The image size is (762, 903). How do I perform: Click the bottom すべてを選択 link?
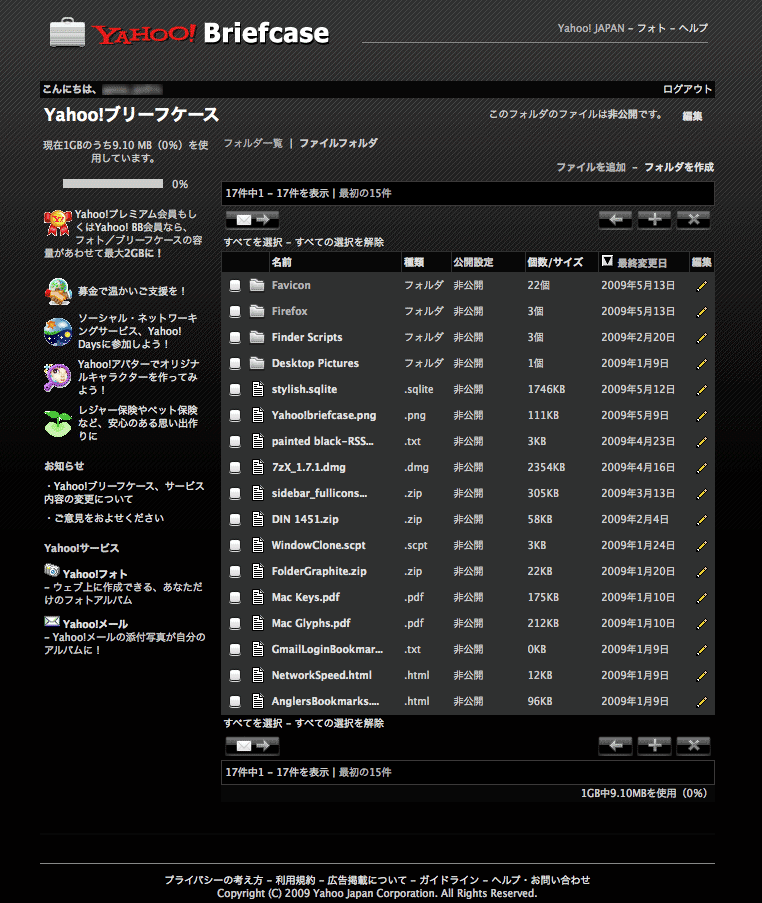pos(253,723)
